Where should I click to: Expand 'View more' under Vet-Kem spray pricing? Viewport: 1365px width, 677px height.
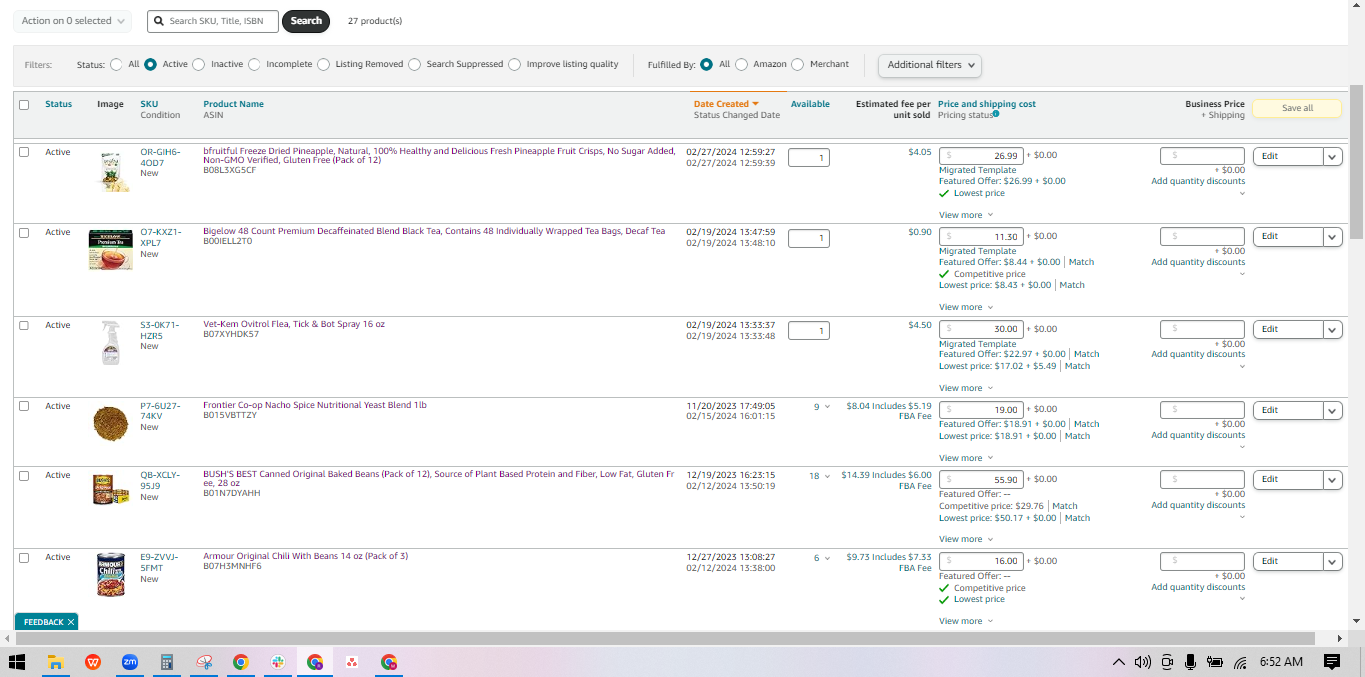[x=966, y=388]
